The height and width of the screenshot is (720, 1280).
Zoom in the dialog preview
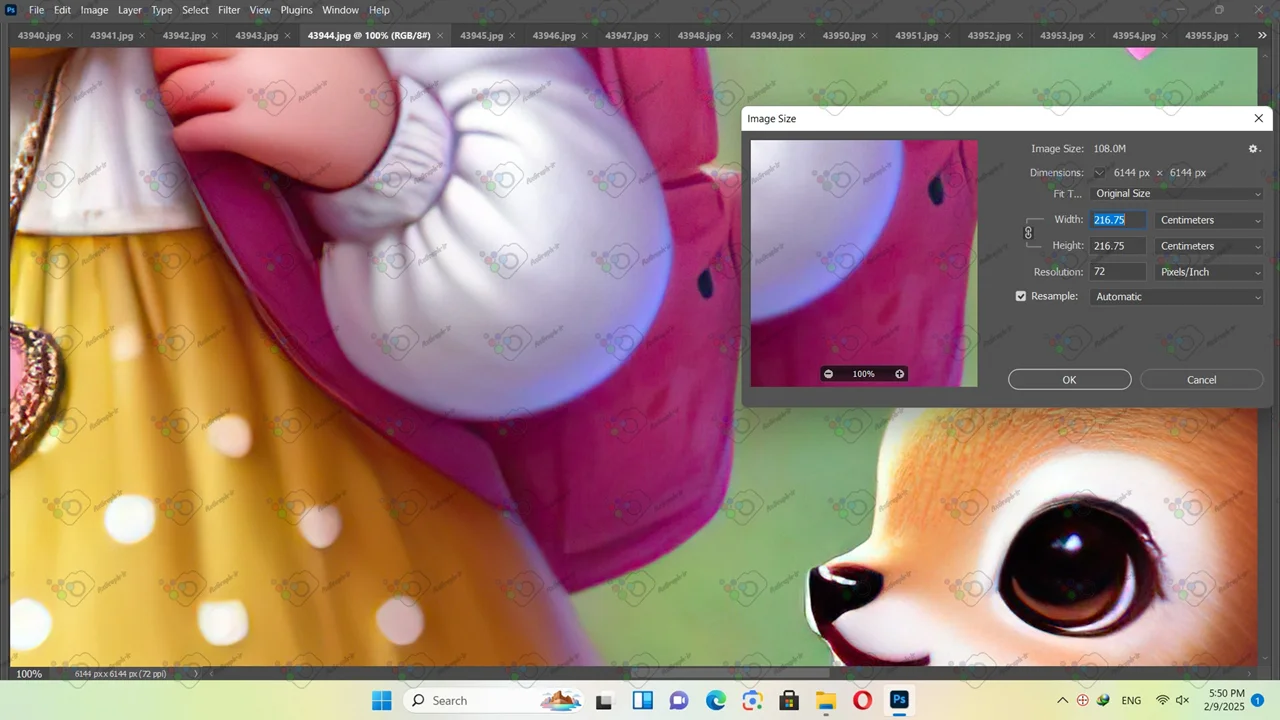point(899,374)
